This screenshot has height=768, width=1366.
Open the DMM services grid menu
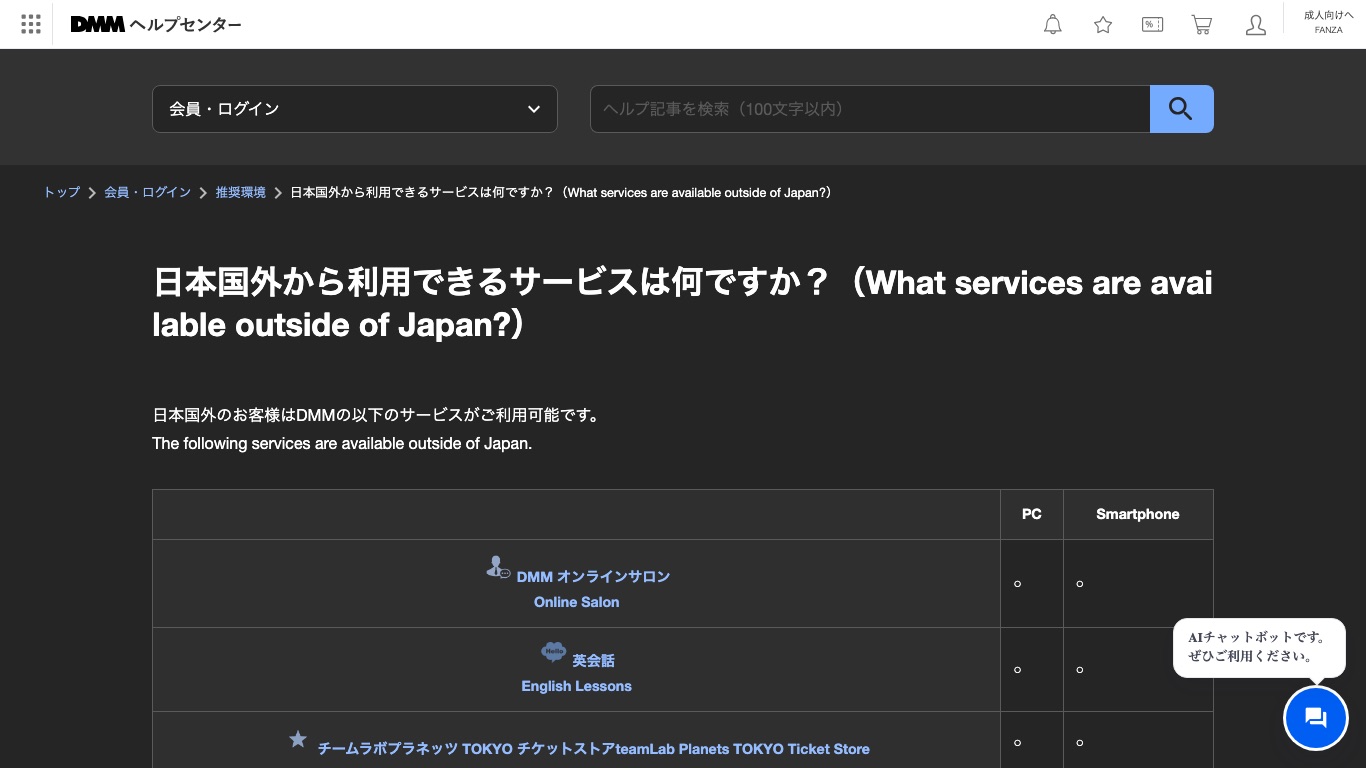tap(31, 24)
